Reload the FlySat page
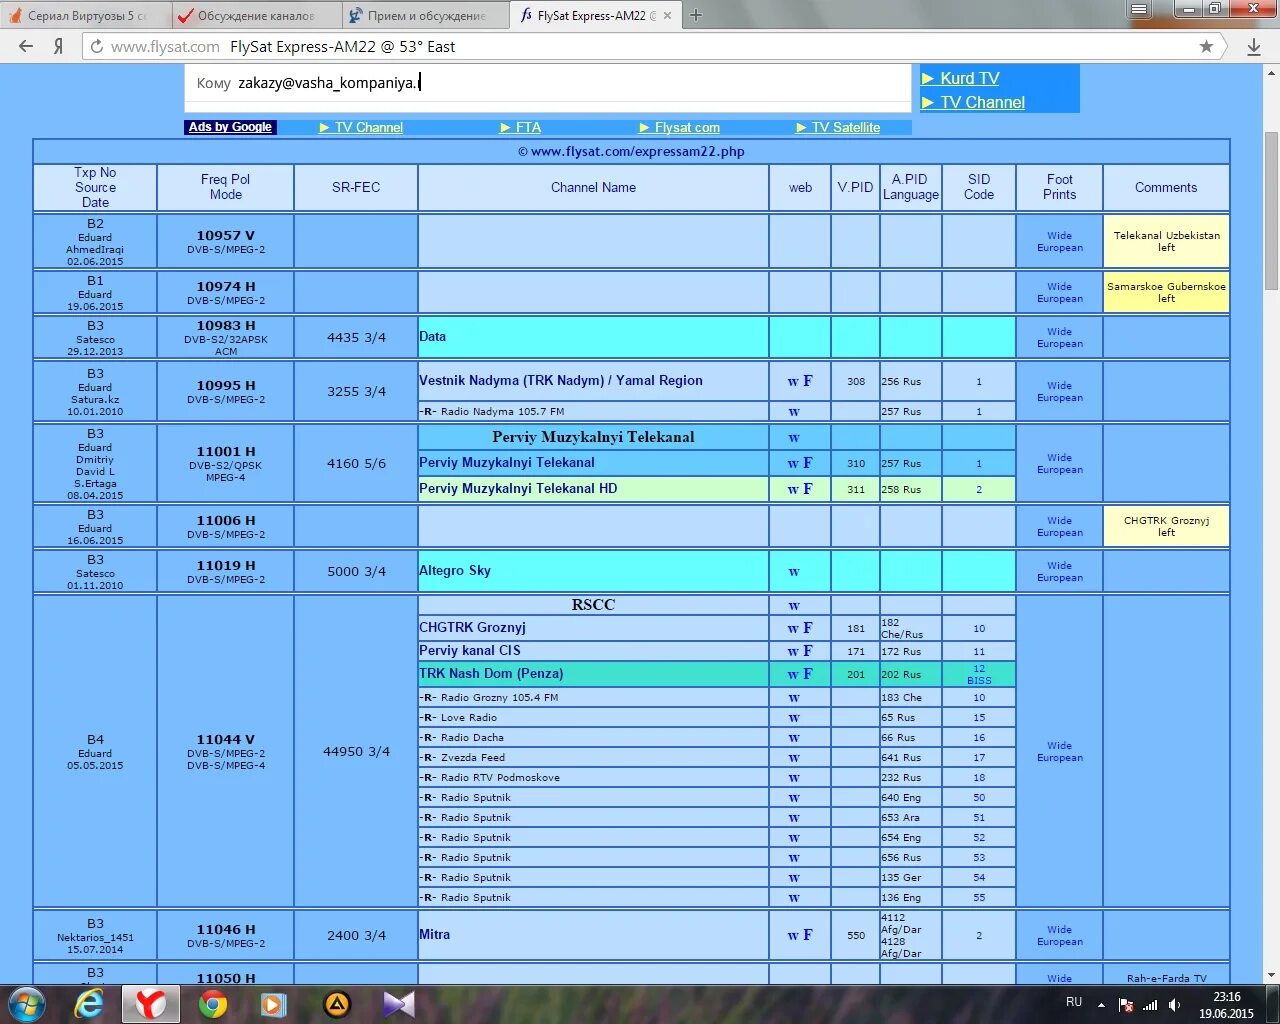Viewport: 1280px width, 1024px height. [x=97, y=46]
